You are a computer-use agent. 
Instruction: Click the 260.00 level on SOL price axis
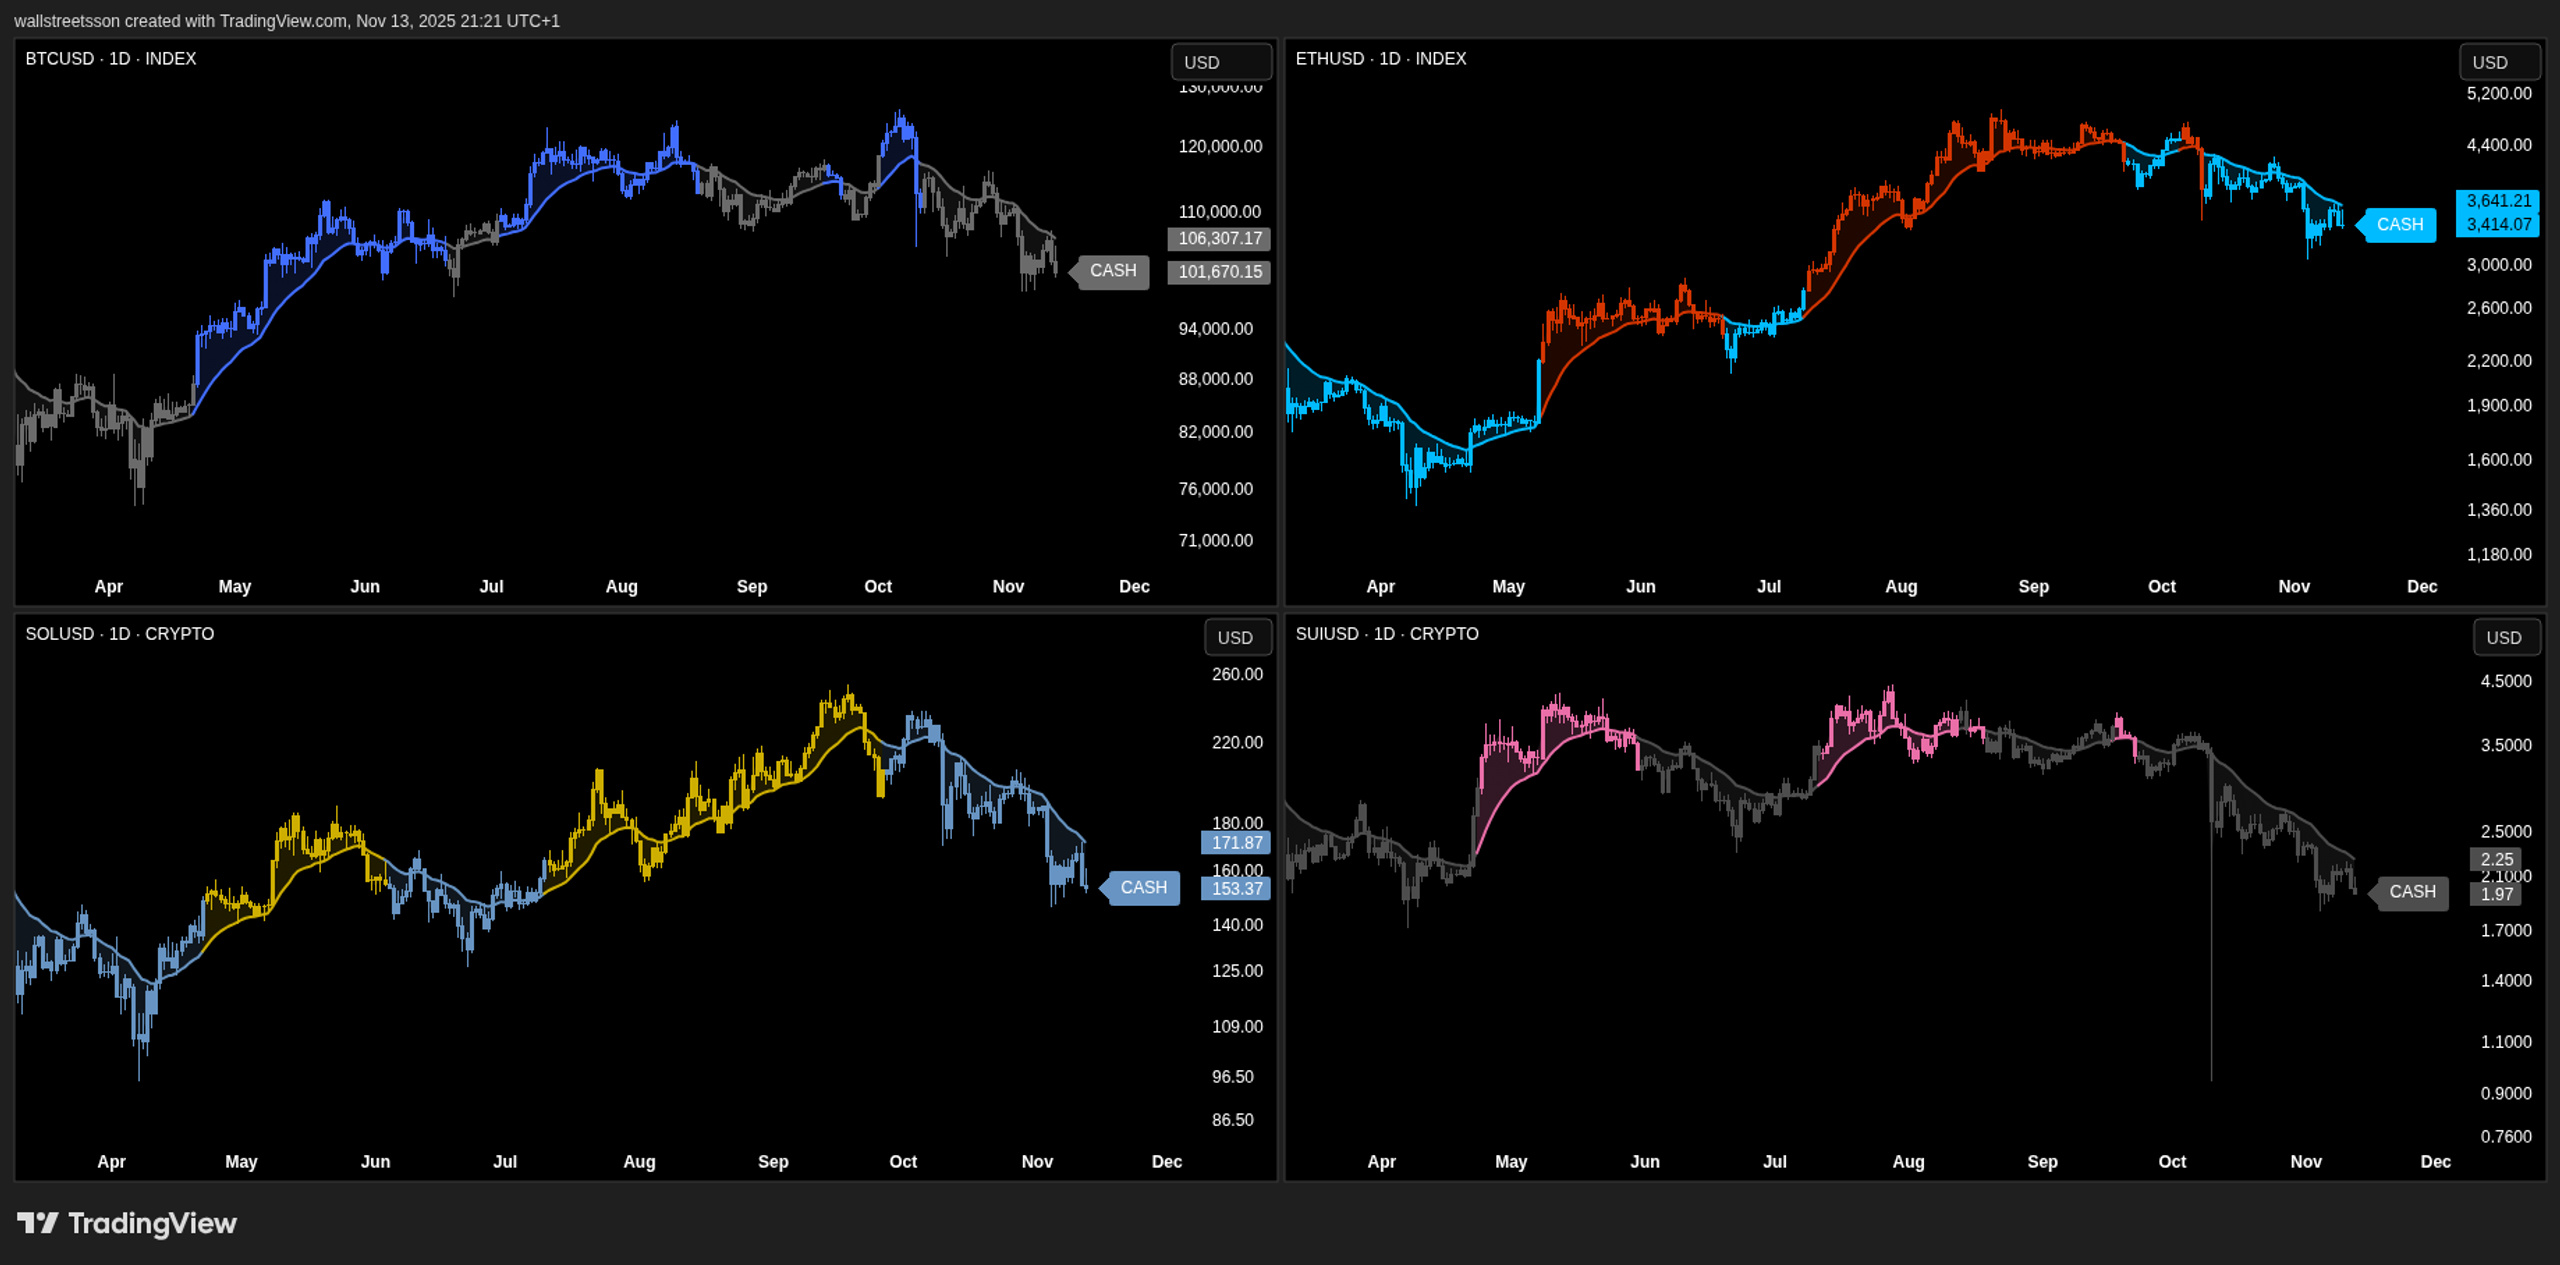pyautogui.click(x=1237, y=675)
